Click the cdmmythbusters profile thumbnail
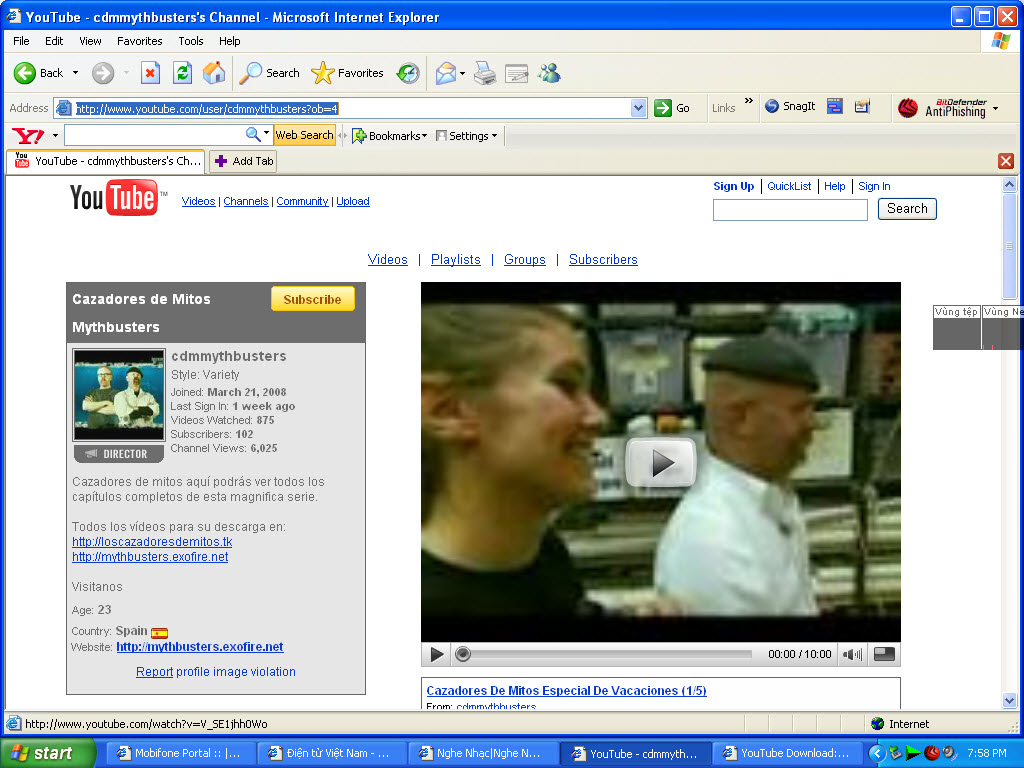Image resolution: width=1024 pixels, height=768 pixels. [x=119, y=394]
